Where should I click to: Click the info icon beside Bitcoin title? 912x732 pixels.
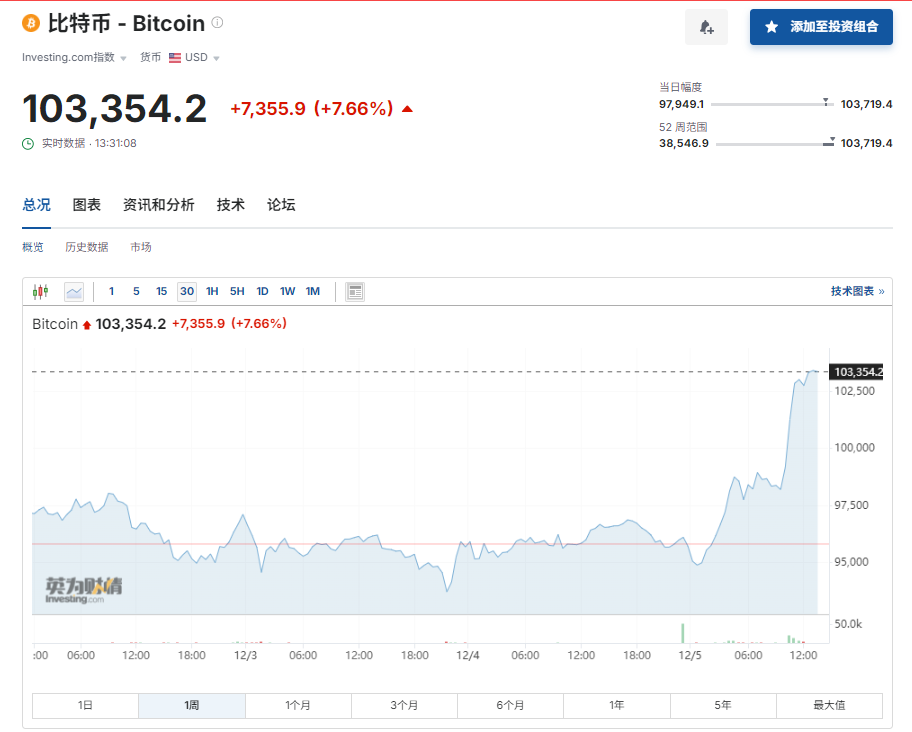(x=218, y=23)
